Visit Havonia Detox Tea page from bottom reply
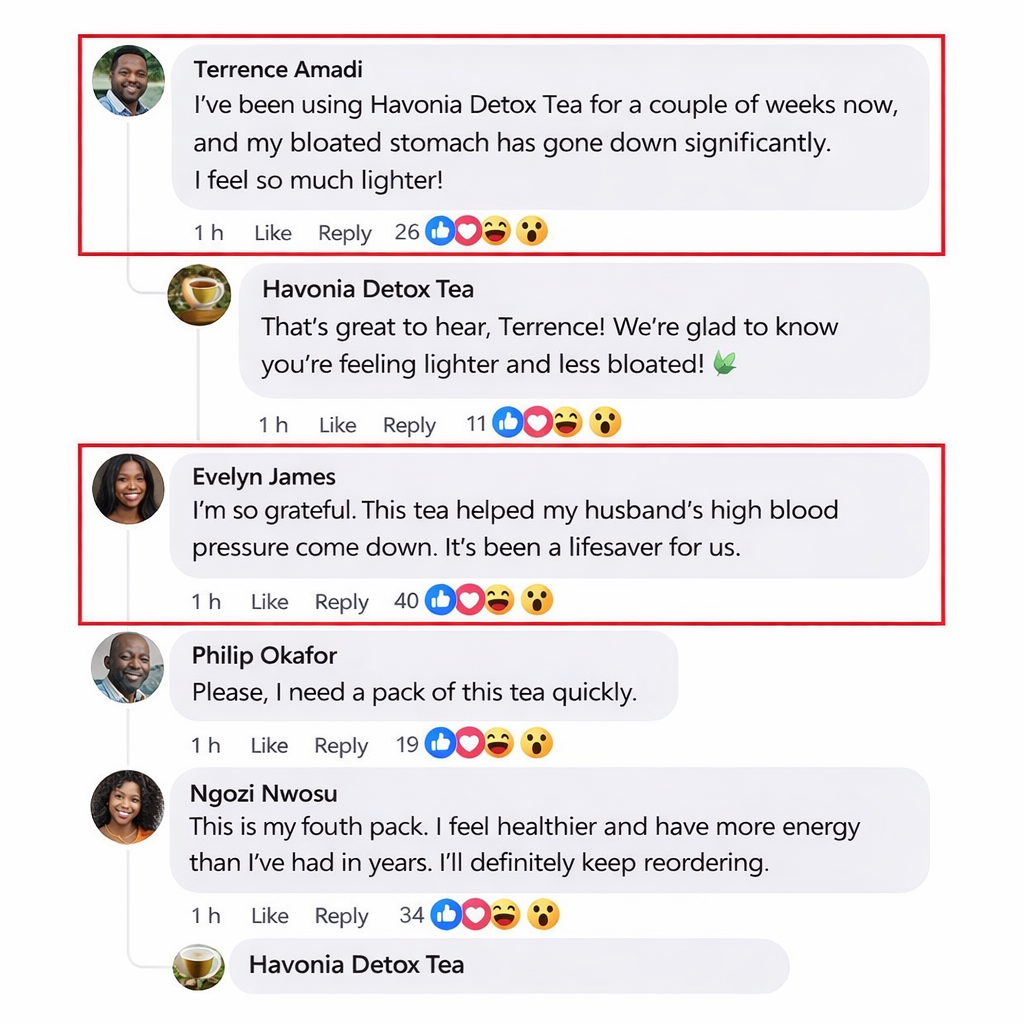1024x1024 pixels. [x=356, y=965]
